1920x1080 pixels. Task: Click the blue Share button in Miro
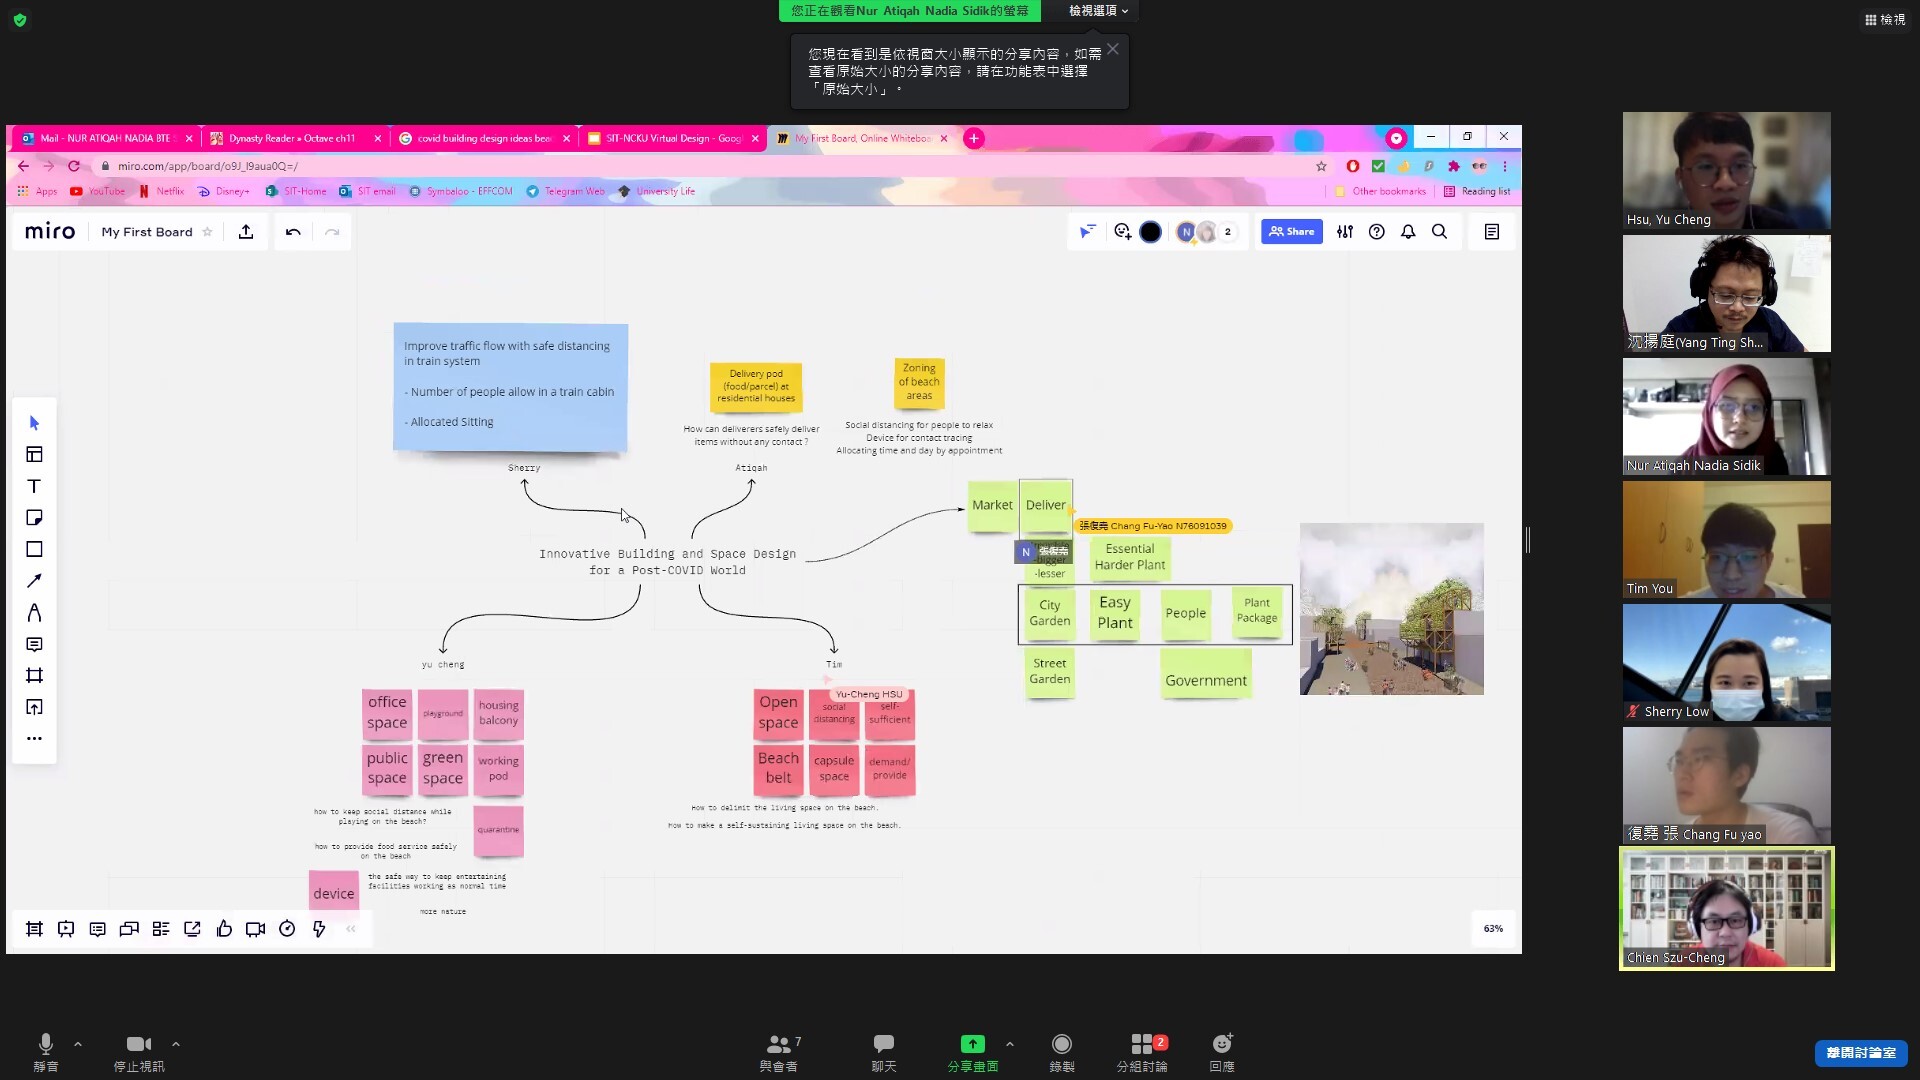point(1291,232)
